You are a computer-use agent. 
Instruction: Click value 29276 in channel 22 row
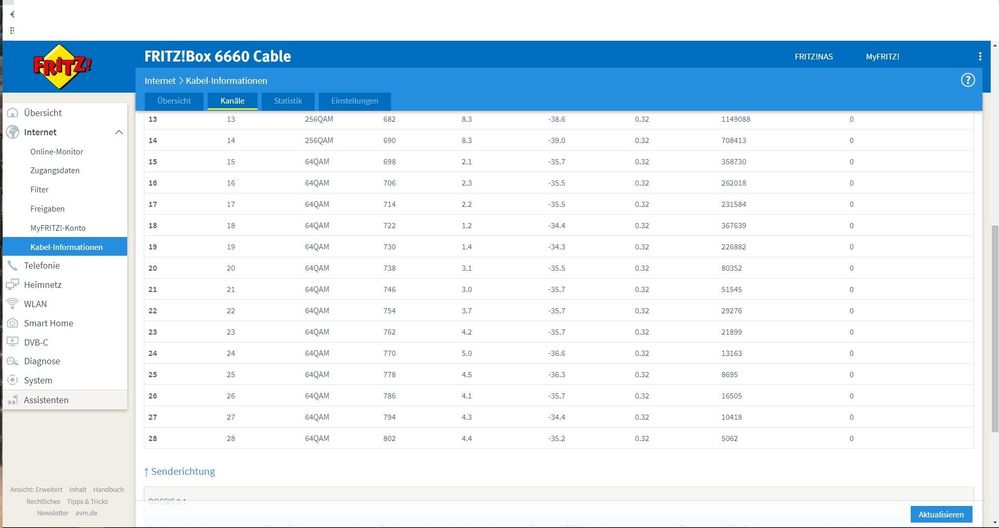point(731,311)
